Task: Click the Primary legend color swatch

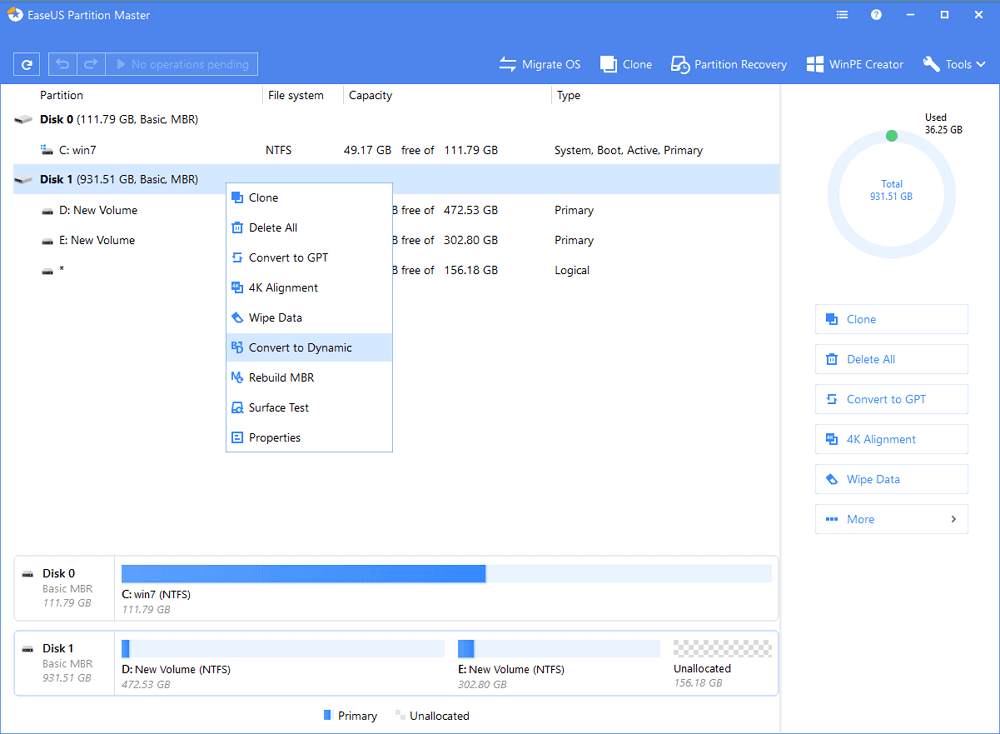Action: pos(327,716)
